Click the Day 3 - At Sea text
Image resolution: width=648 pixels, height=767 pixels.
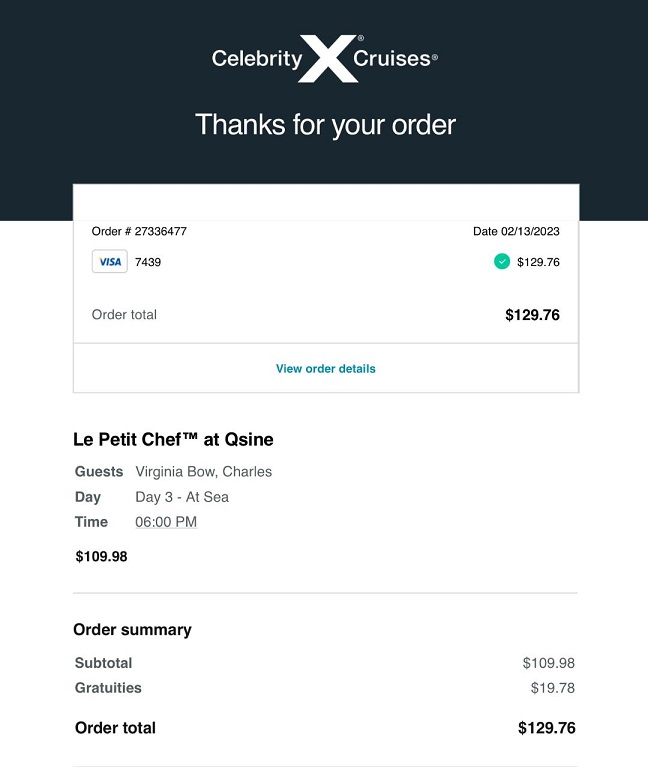182,497
